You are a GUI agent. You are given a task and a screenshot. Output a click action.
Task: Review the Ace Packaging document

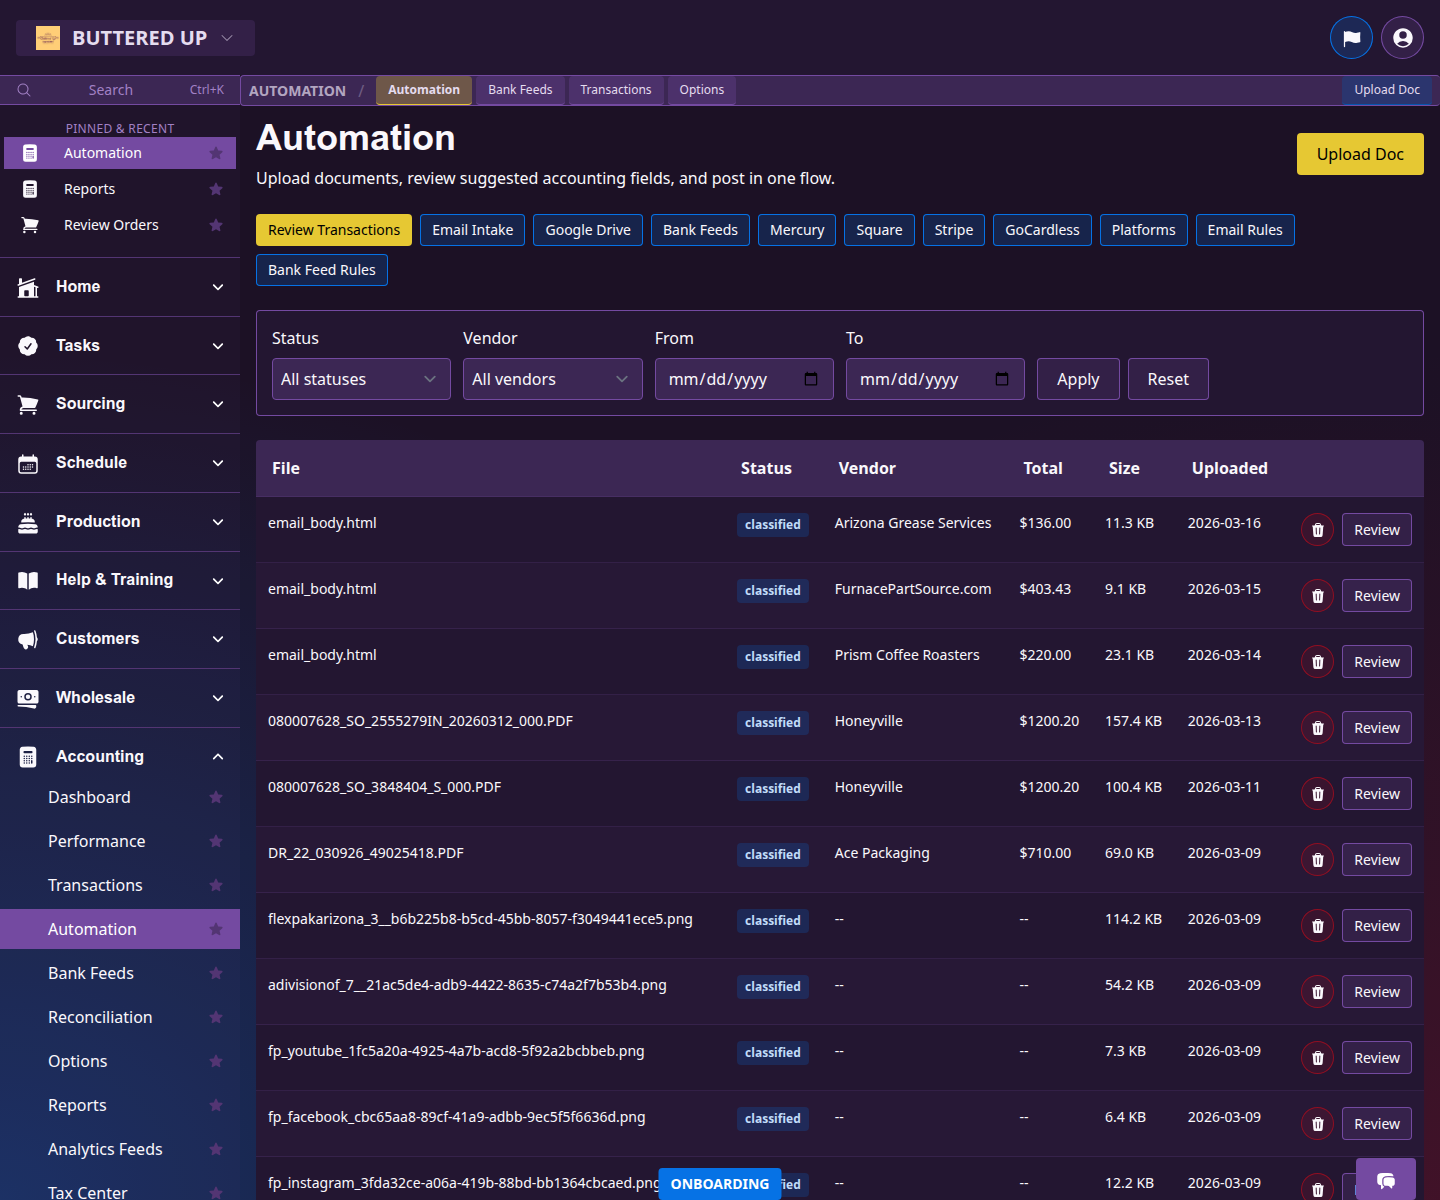[1376, 859]
